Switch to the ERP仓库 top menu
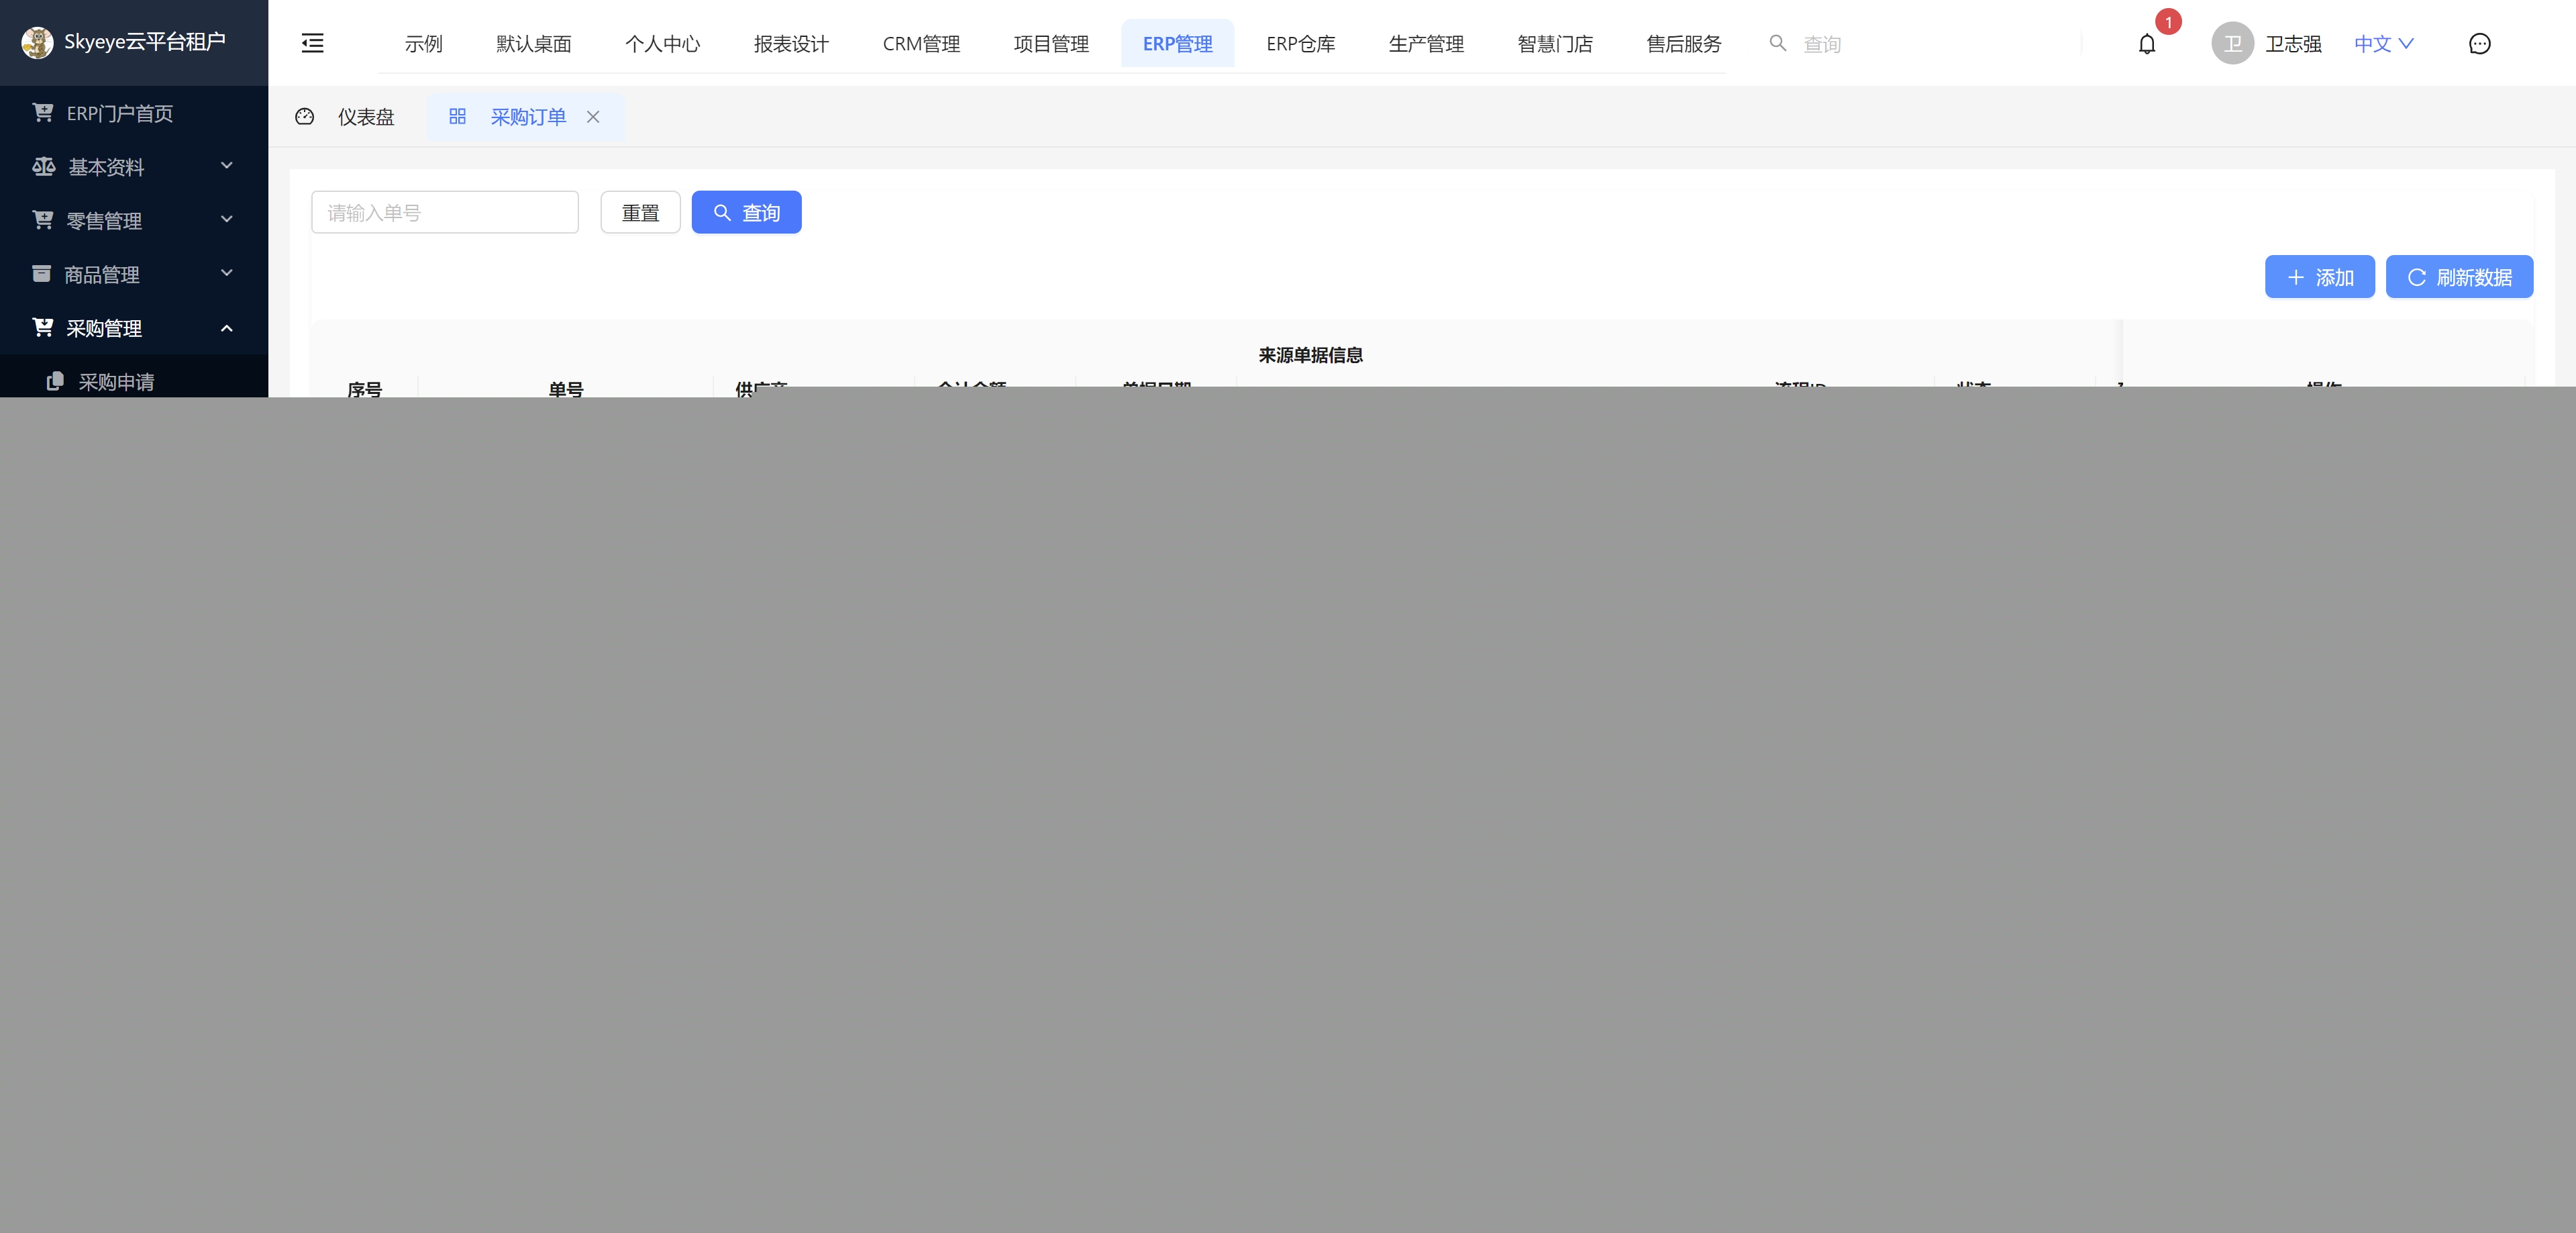2576x1233 pixels. pos(1300,44)
